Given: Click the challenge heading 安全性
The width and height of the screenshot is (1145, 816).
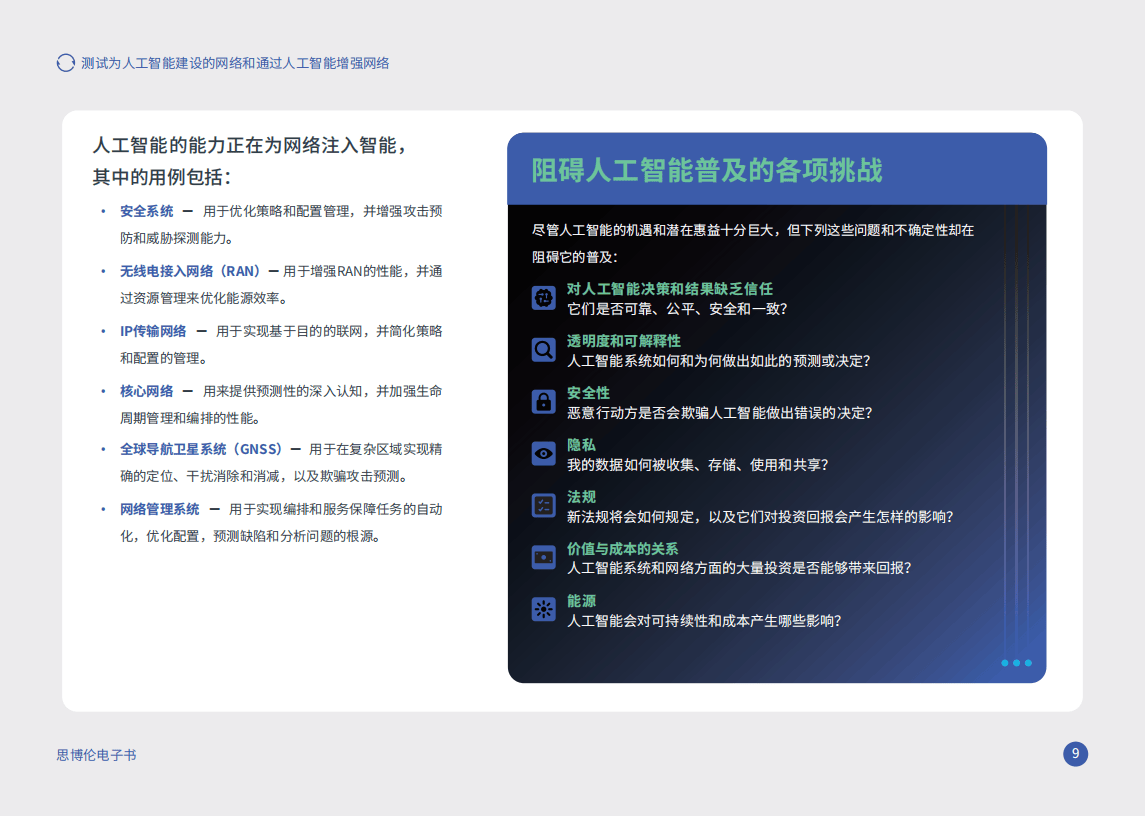Looking at the screenshot, I should pyautogui.click(x=589, y=392).
